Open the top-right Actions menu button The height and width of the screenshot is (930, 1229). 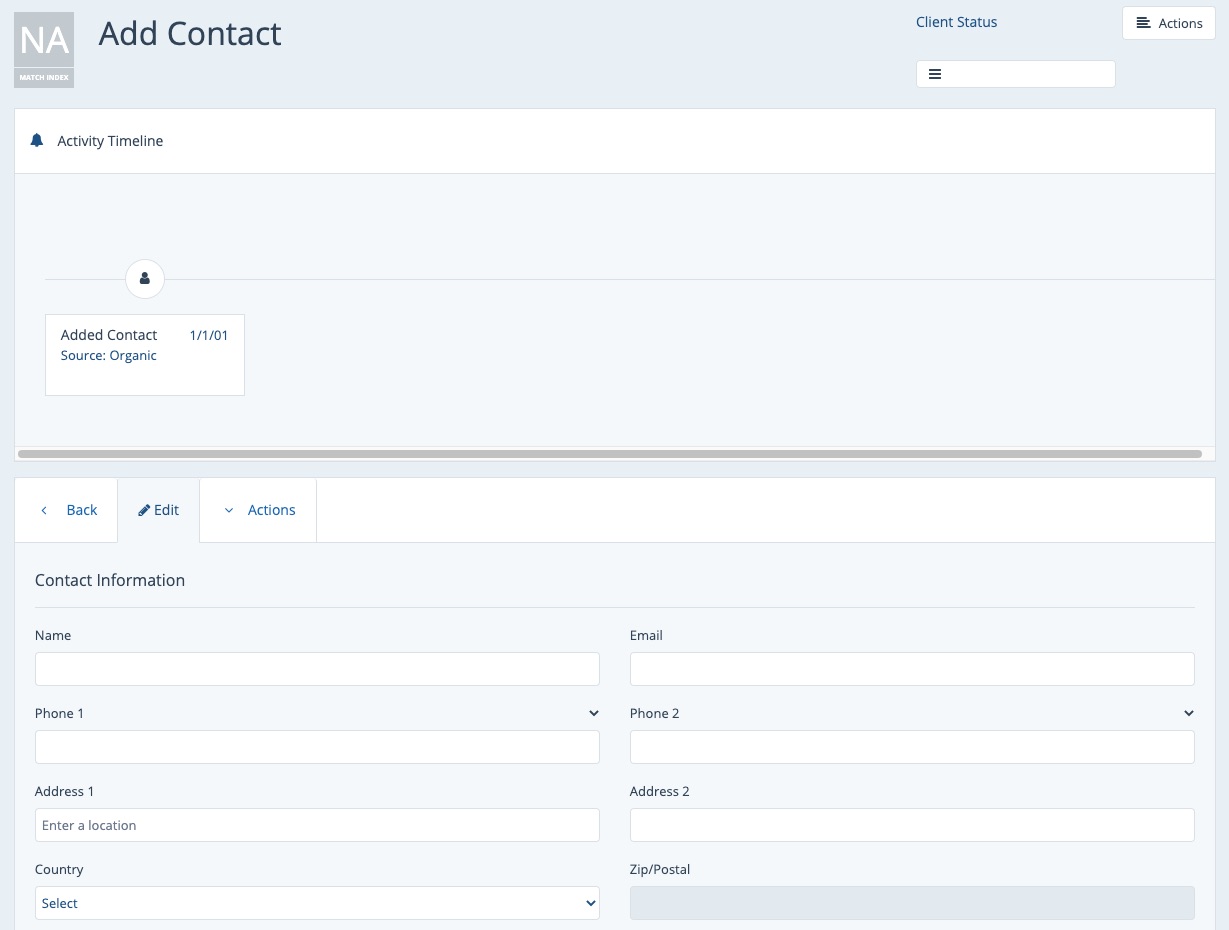[x=1168, y=23]
